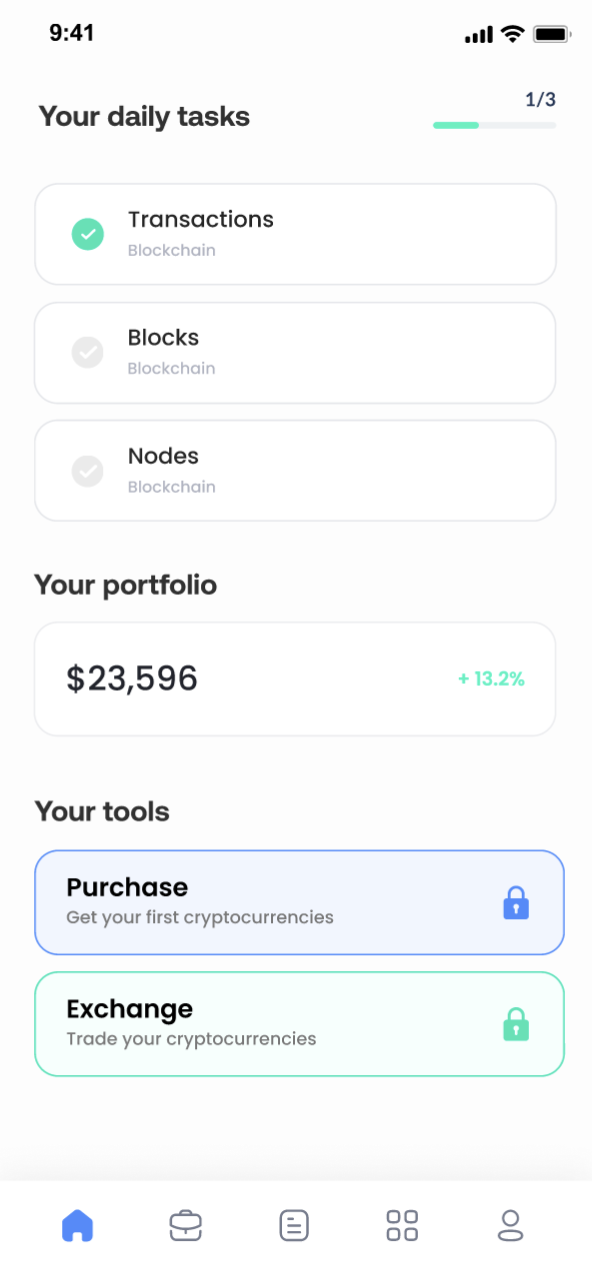
Task: Select the apps grid icon
Action: tap(402, 1224)
